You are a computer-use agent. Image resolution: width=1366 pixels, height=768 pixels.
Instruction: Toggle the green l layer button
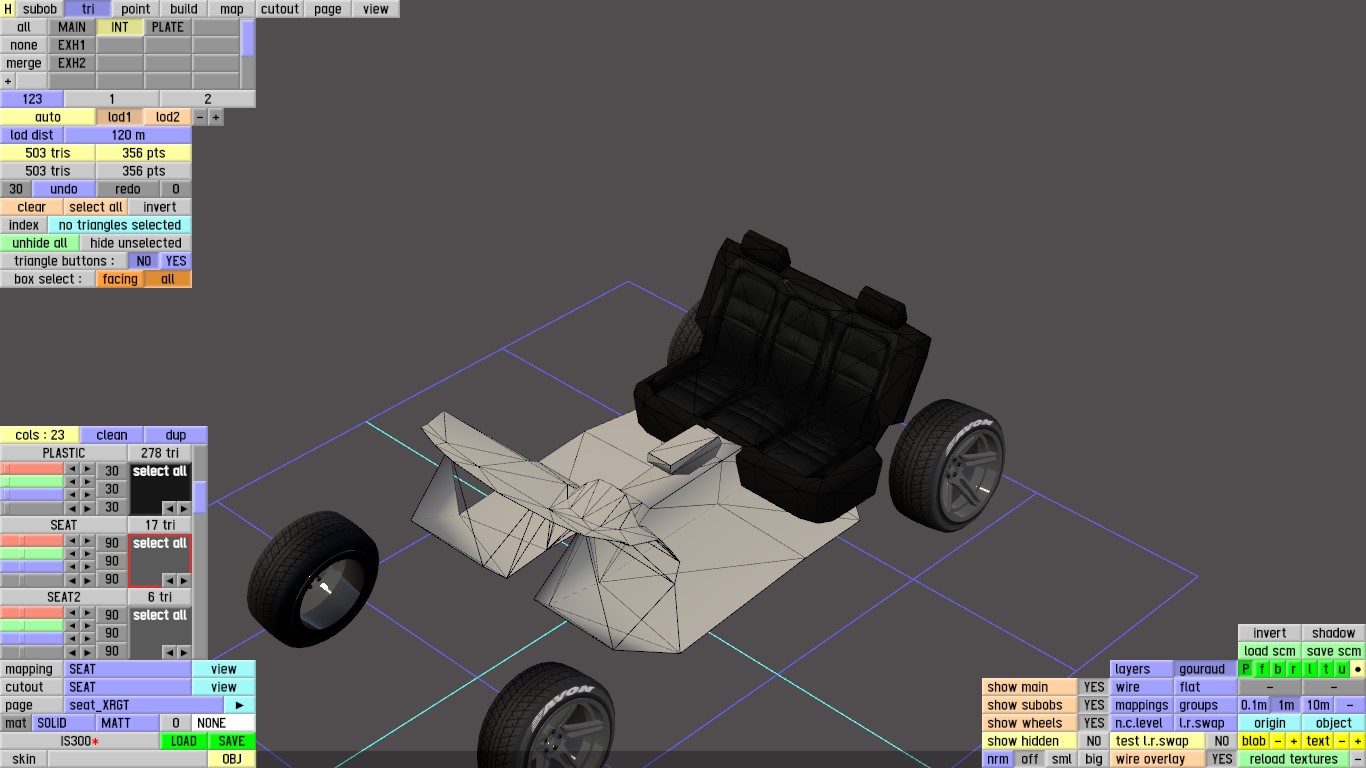pos(1310,669)
